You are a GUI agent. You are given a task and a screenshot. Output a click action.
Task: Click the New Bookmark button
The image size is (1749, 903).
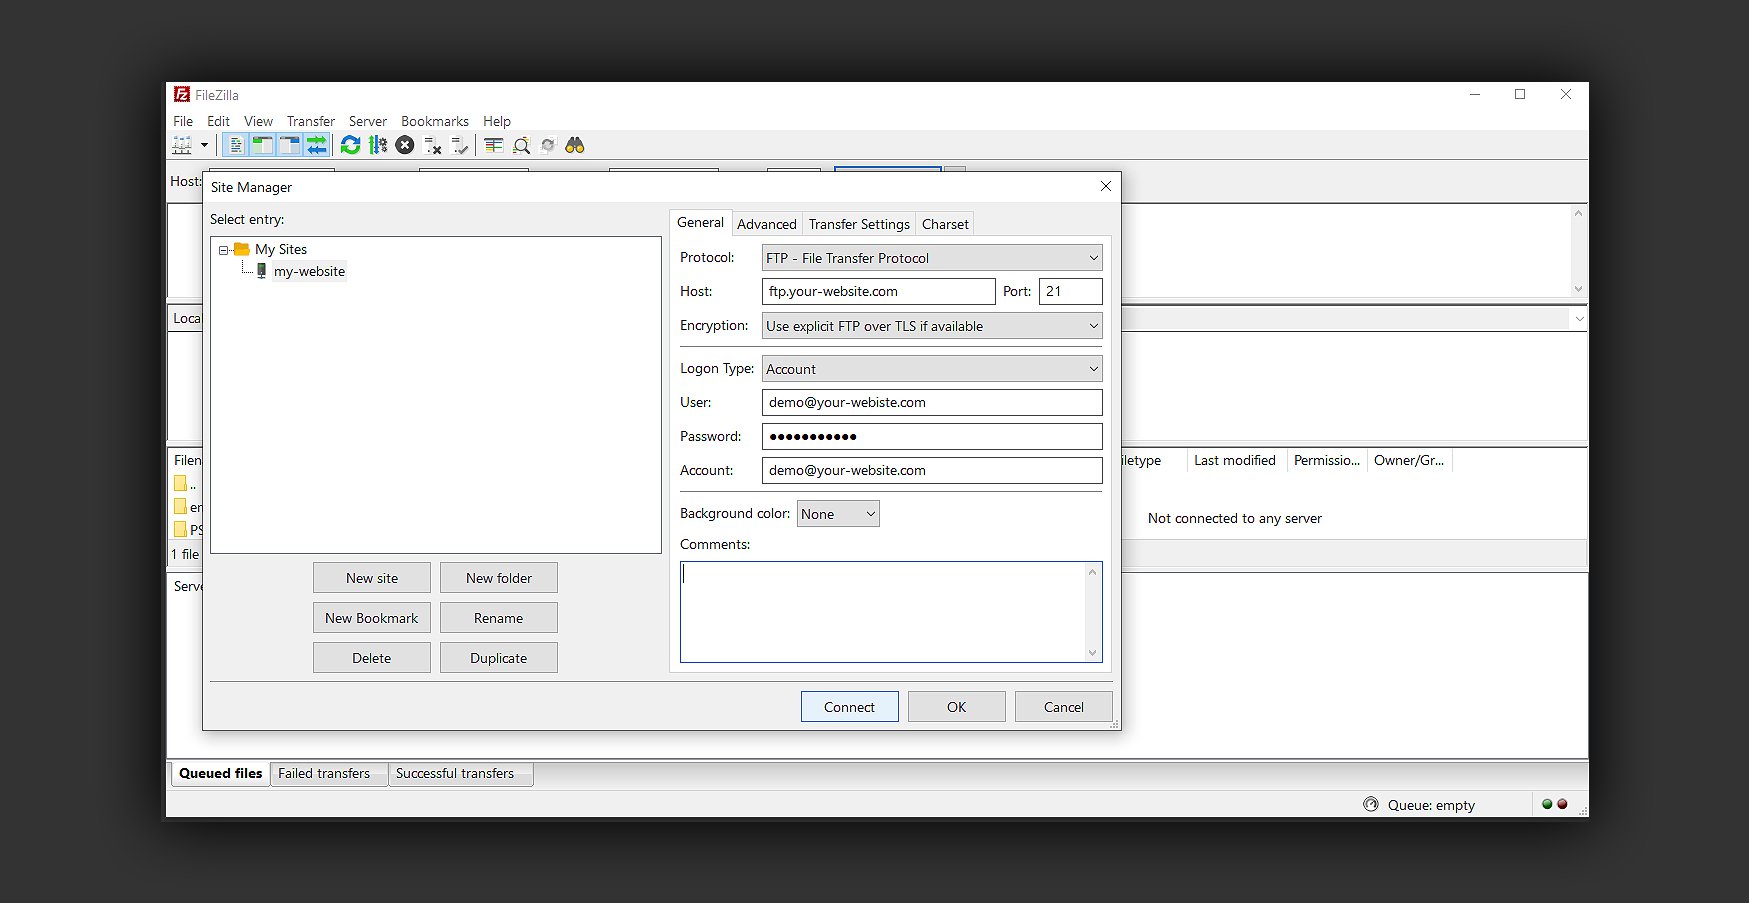point(372,618)
